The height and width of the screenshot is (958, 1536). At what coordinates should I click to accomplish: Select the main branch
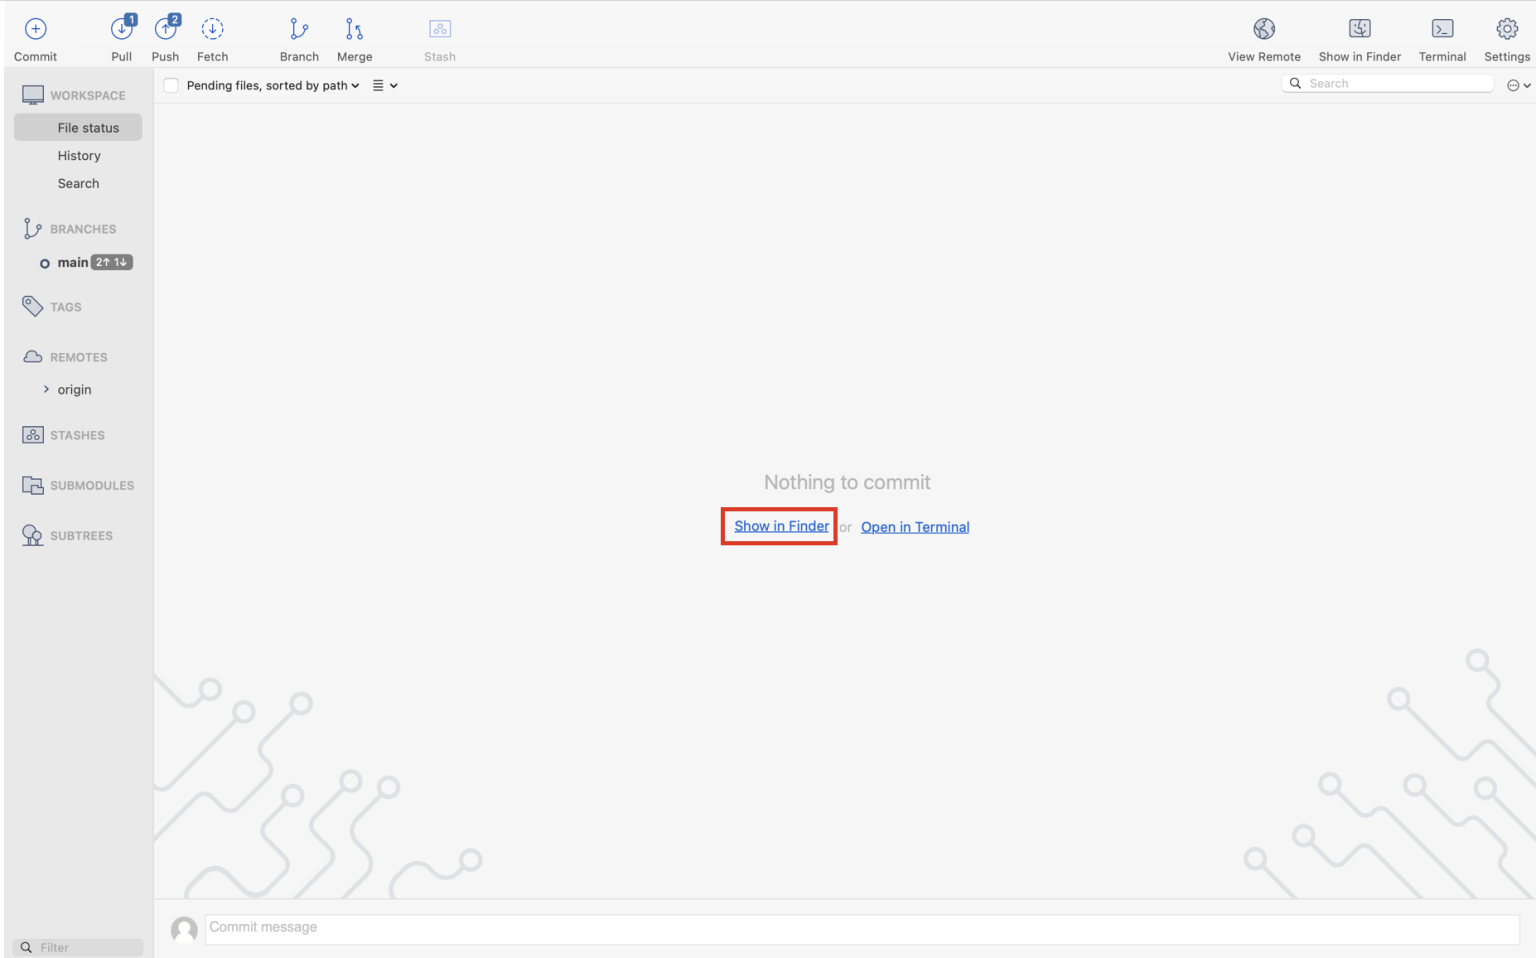click(x=72, y=263)
